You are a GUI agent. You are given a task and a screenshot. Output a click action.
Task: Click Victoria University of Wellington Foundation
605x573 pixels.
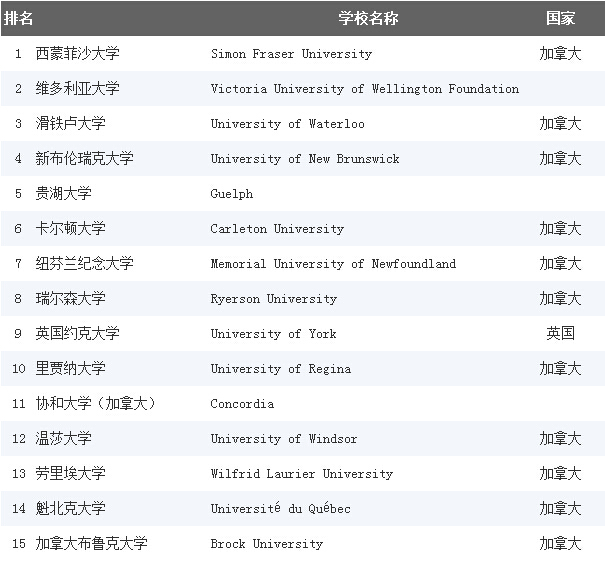pos(365,89)
